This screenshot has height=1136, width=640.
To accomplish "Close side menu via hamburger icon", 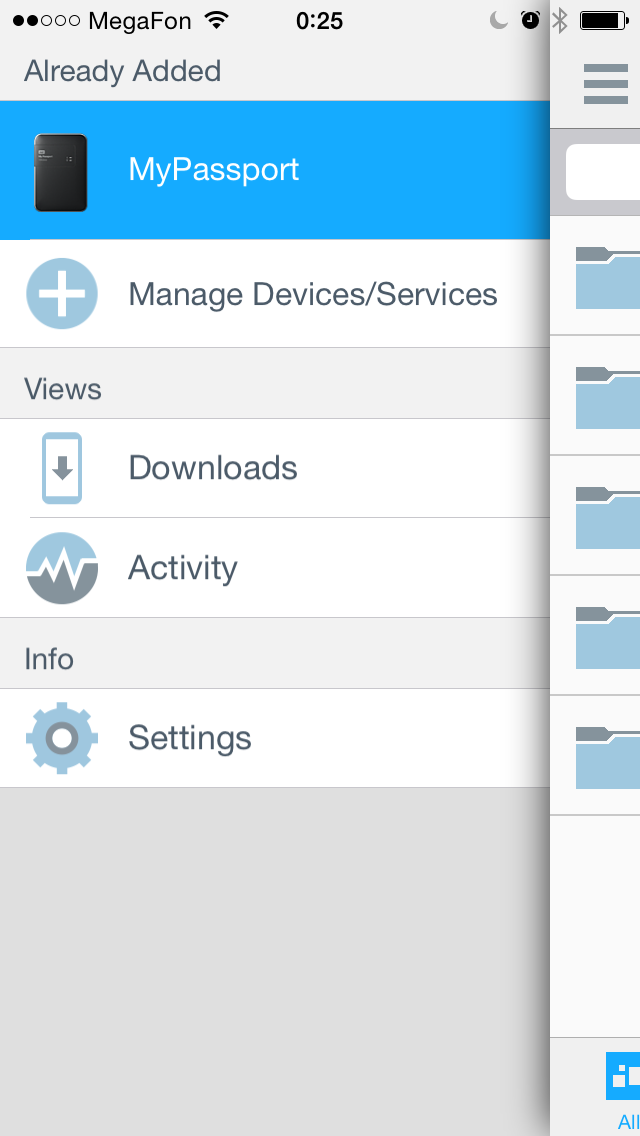I will click(x=606, y=84).
